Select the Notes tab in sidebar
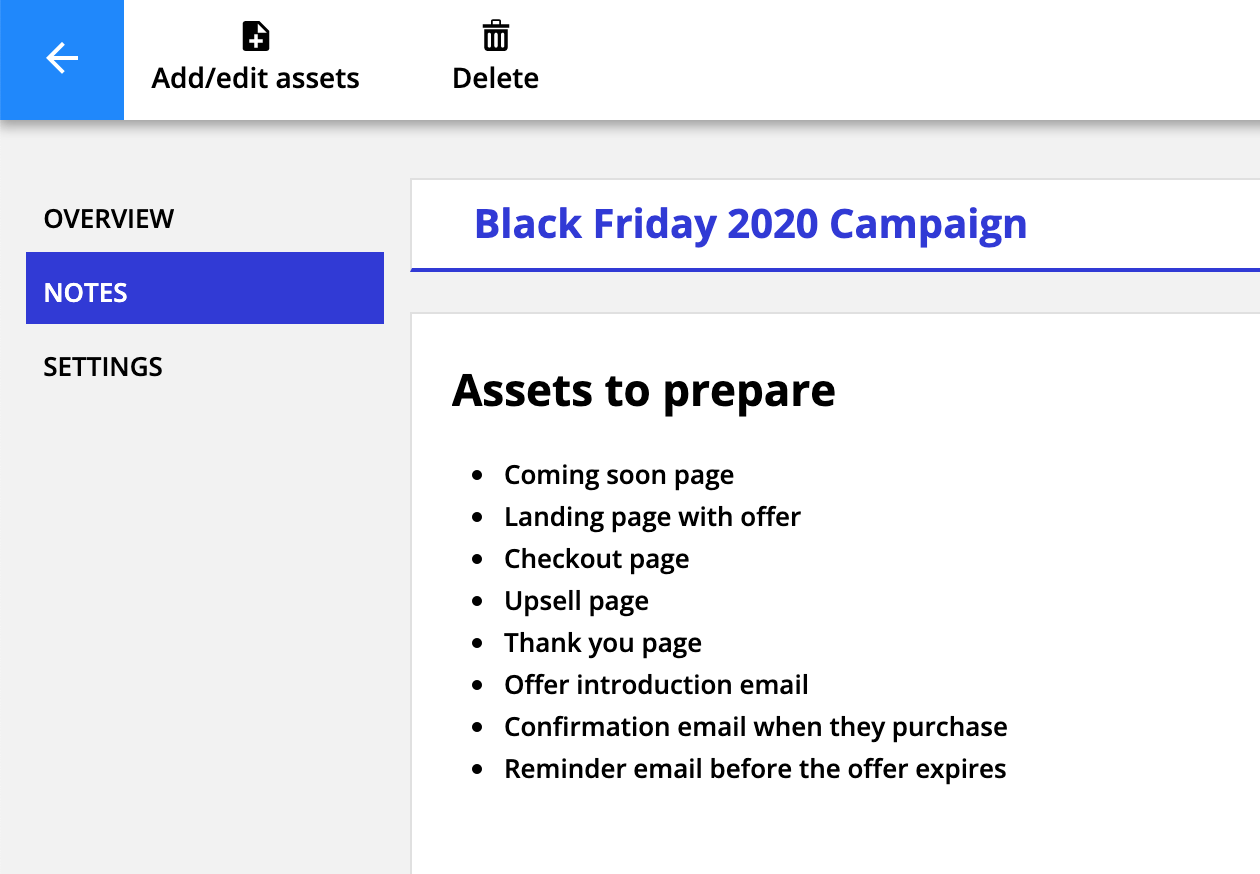This screenshot has height=874, width=1260. (x=205, y=288)
